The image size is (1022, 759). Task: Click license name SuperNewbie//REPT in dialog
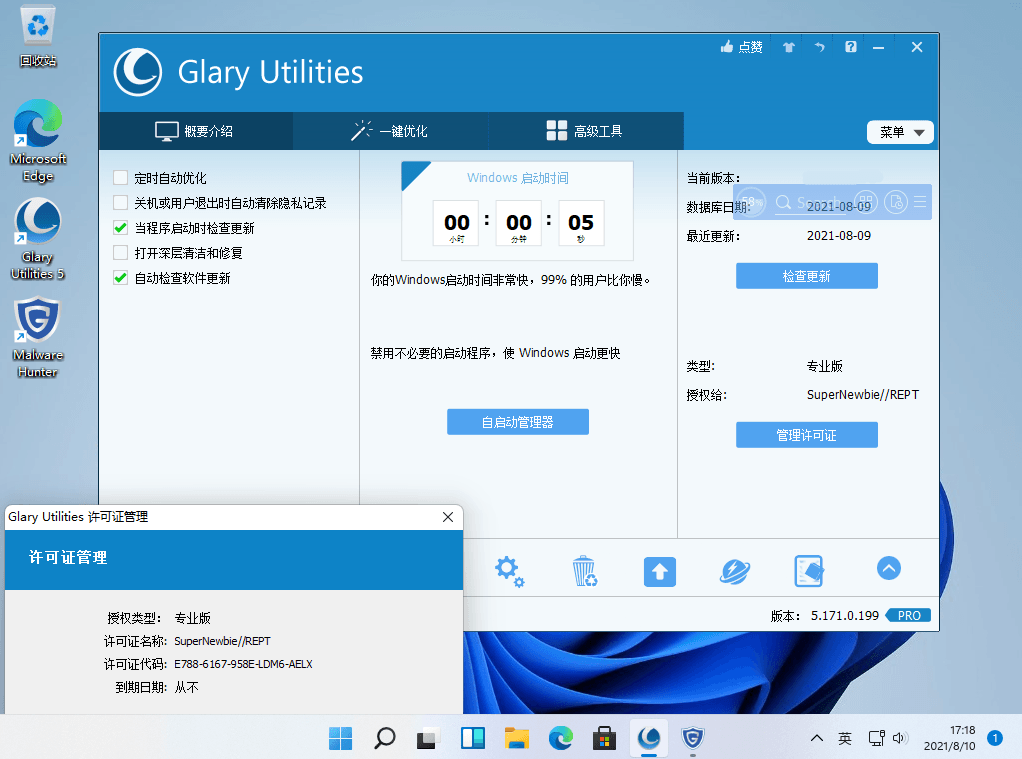[x=222, y=641]
